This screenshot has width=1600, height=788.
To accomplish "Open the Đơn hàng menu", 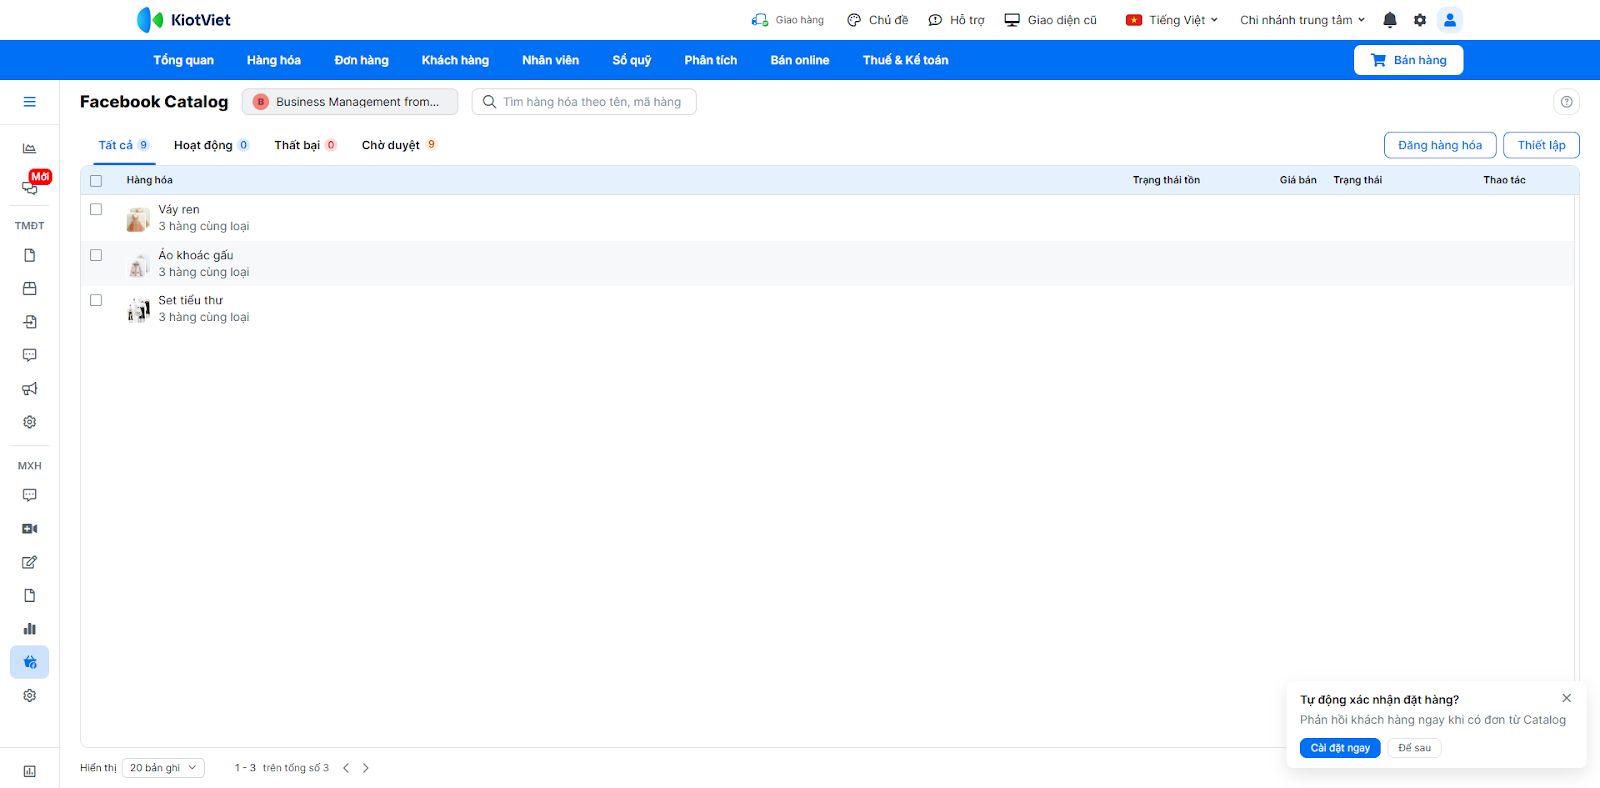I will [361, 60].
